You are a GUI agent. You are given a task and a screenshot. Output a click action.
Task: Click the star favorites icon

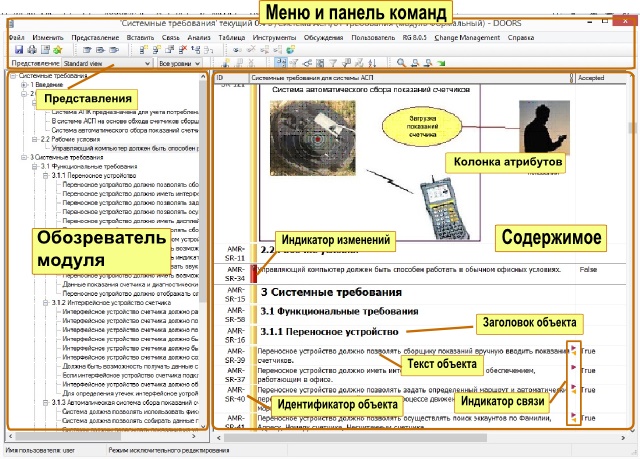pyautogui.click(x=58, y=50)
